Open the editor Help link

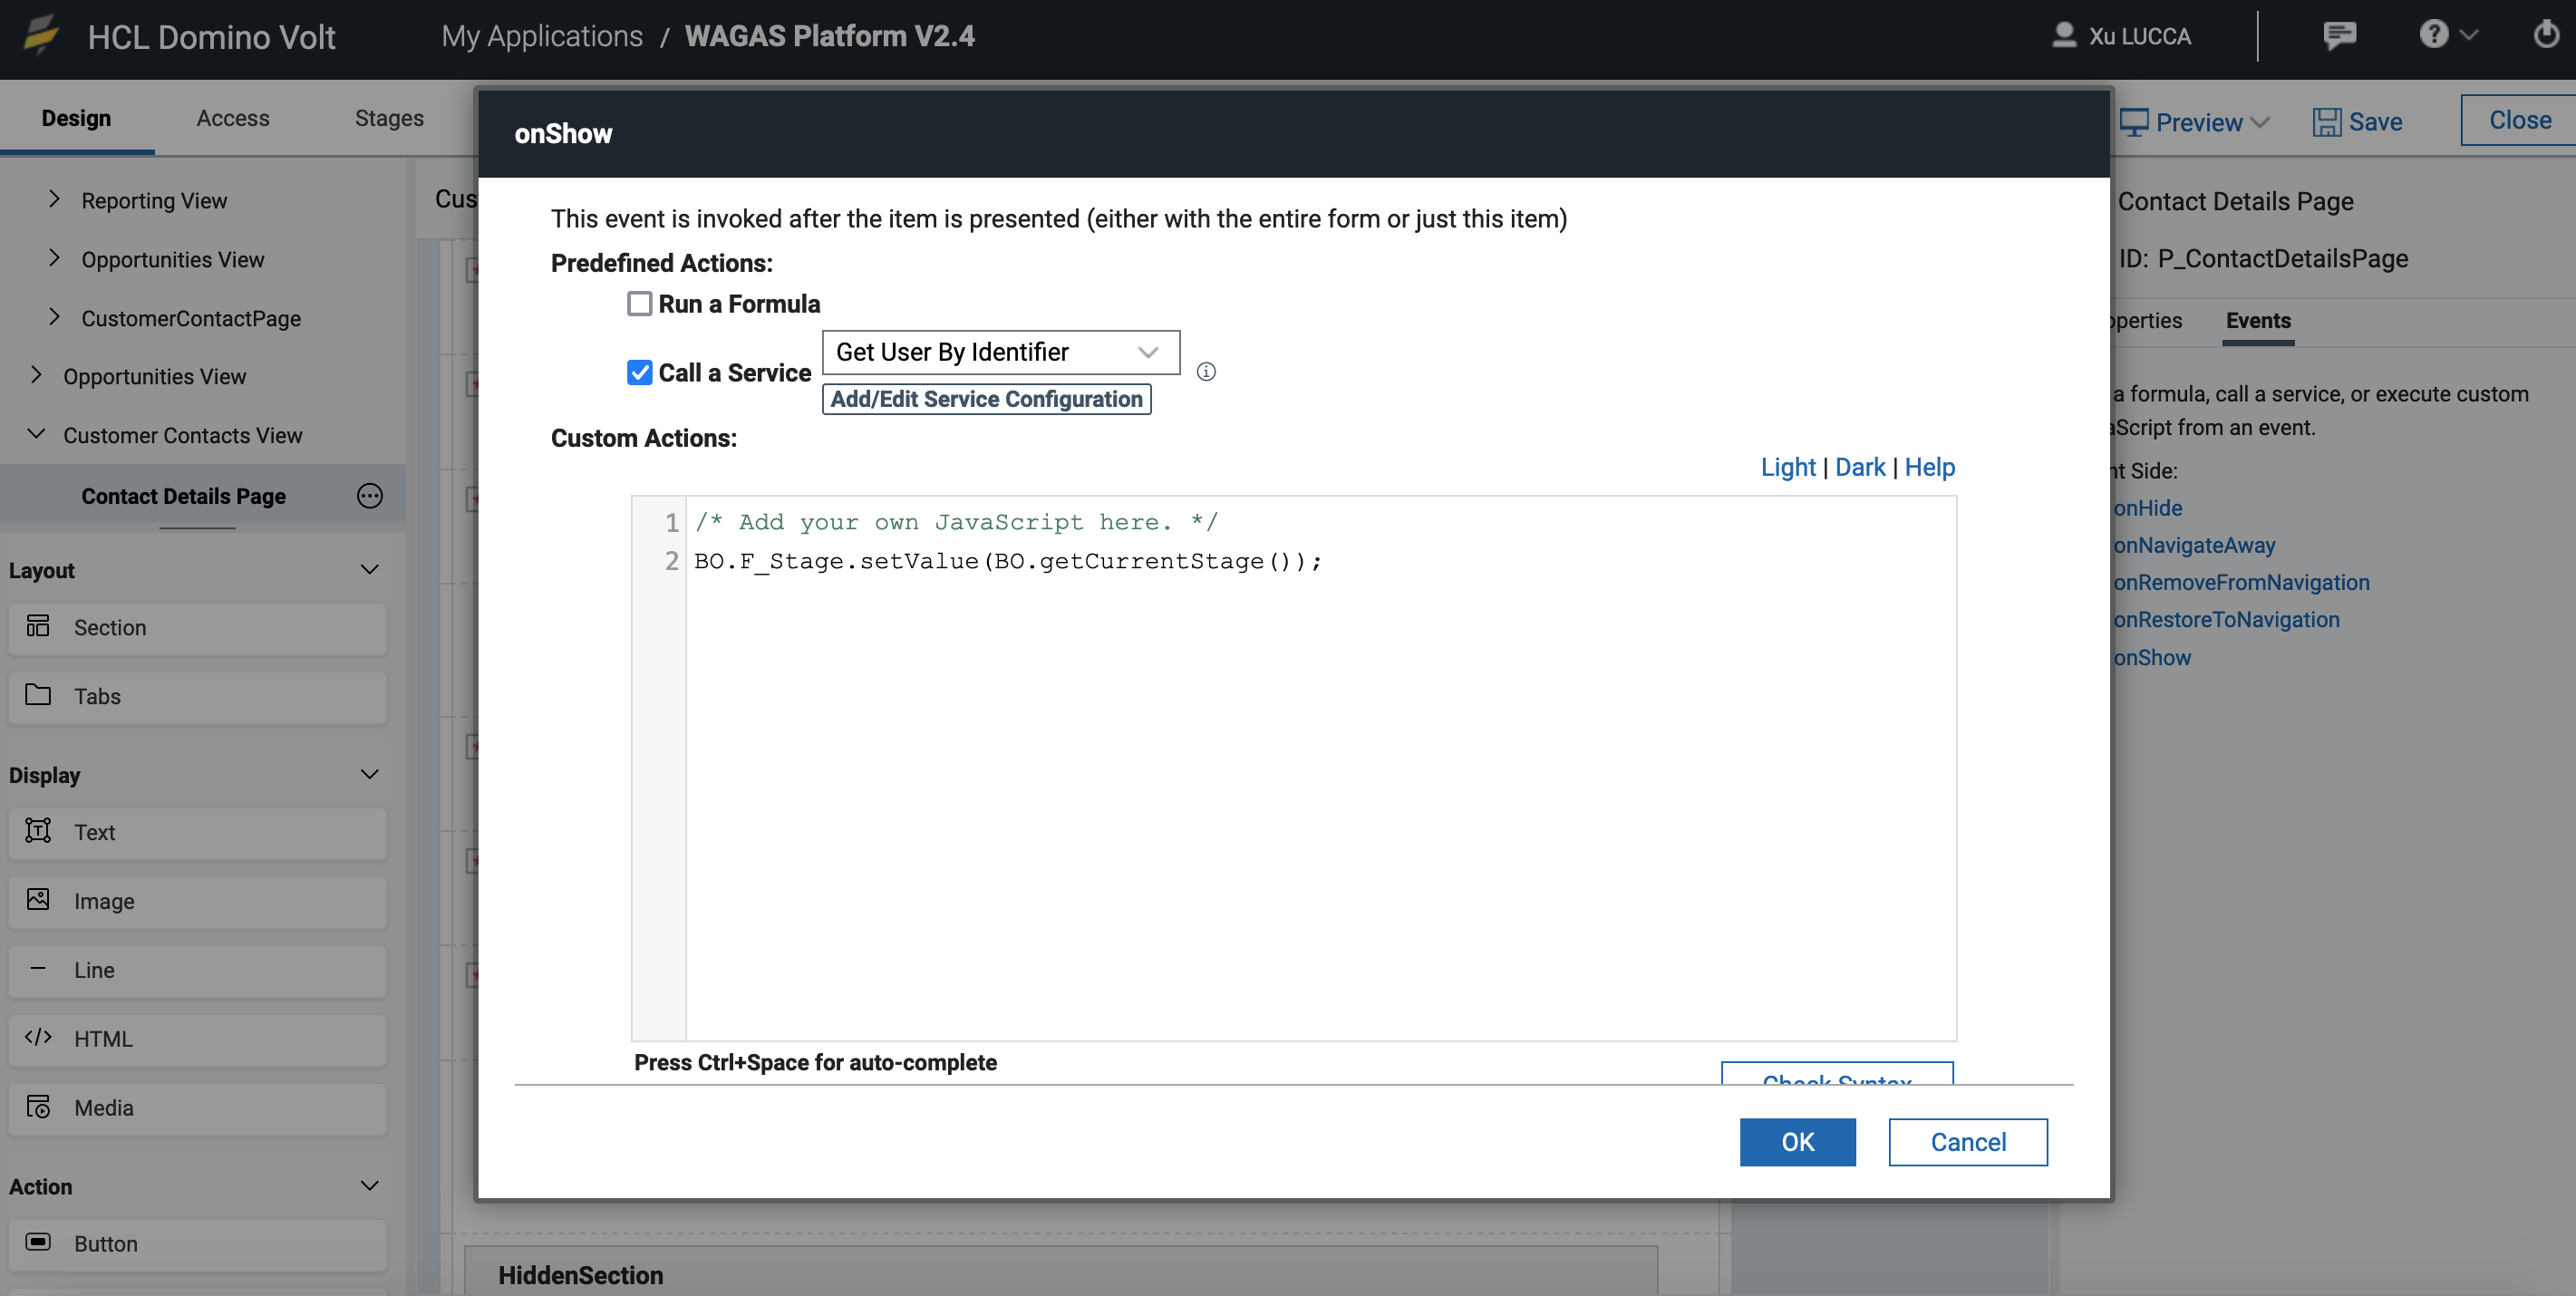1930,467
